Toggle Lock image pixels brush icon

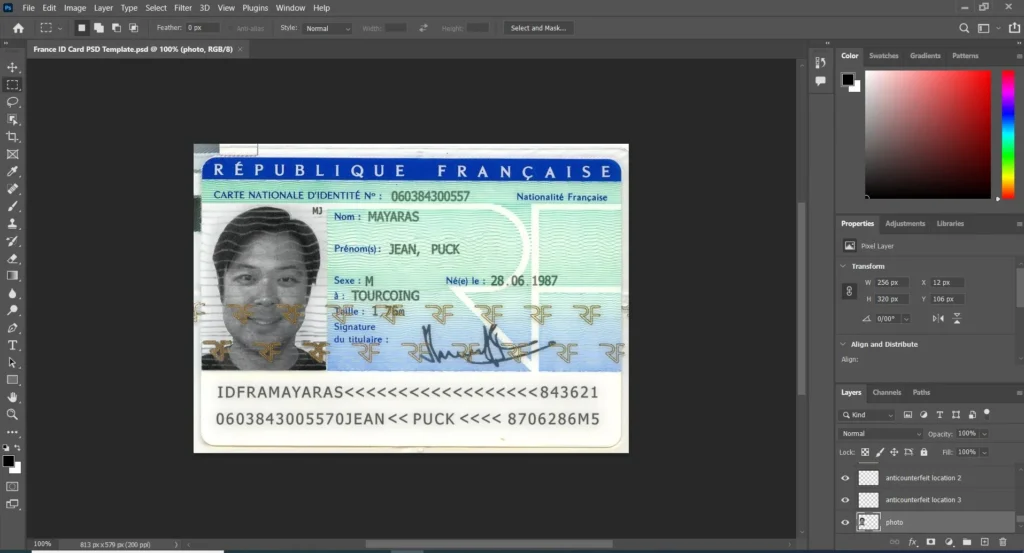(880, 452)
